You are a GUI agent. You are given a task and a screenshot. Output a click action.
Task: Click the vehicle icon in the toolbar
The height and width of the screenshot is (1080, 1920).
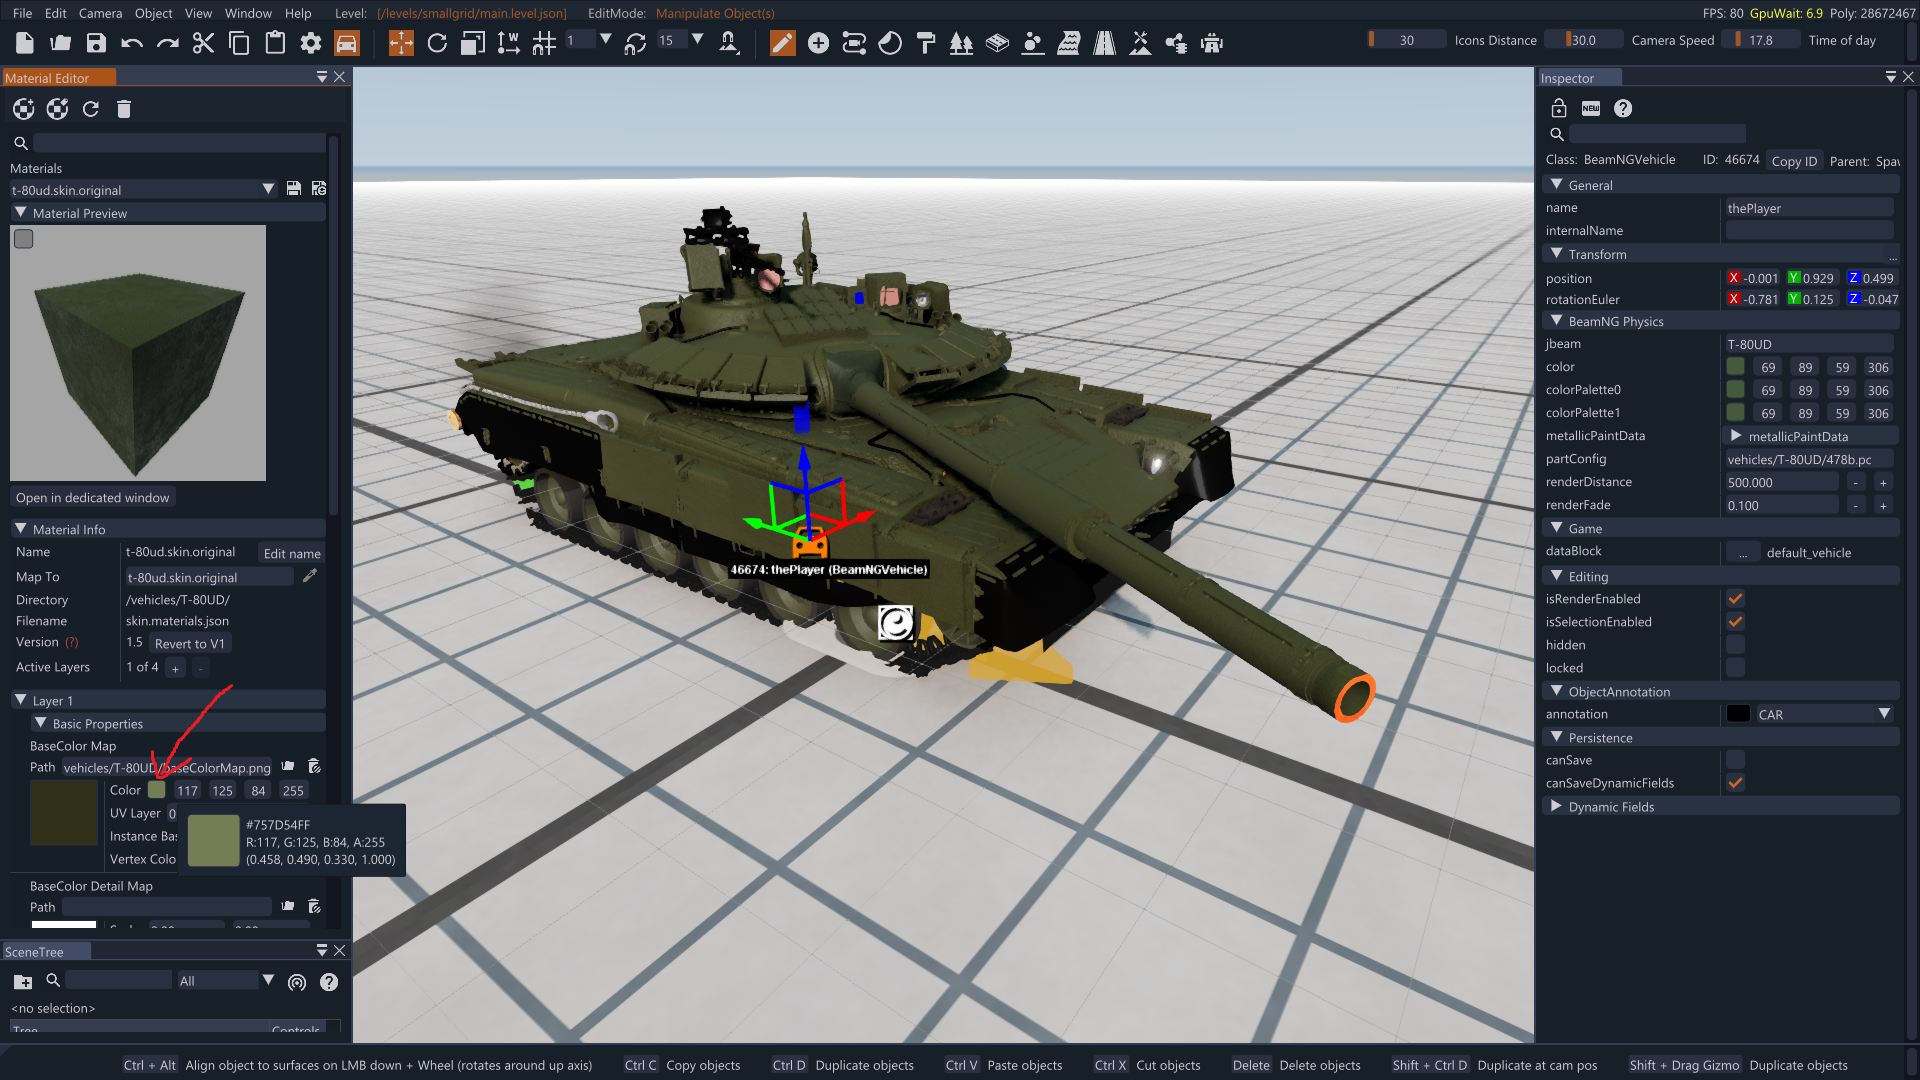pyautogui.click(x=346, y=43)
